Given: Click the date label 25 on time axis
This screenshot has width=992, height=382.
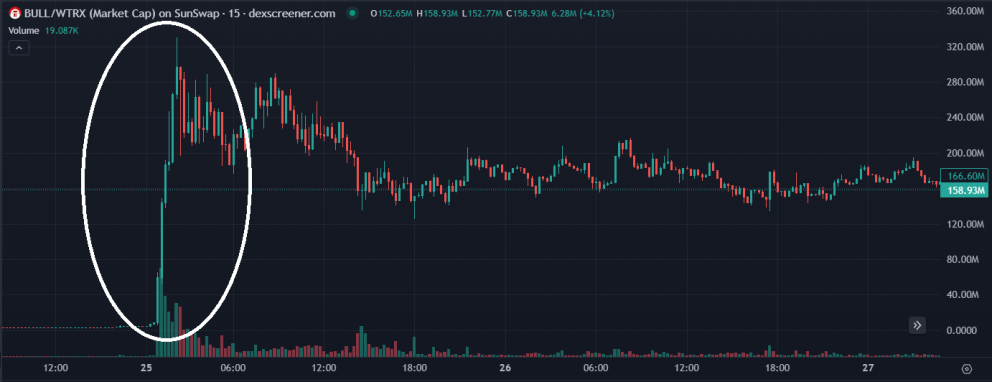Looking at the screenshot, I should [x=147, y=368].
